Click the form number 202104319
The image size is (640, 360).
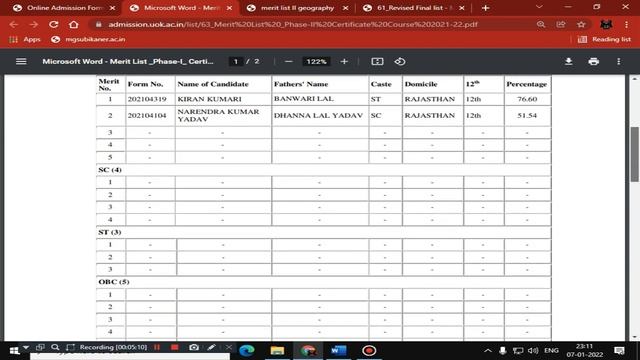(147, 99)
